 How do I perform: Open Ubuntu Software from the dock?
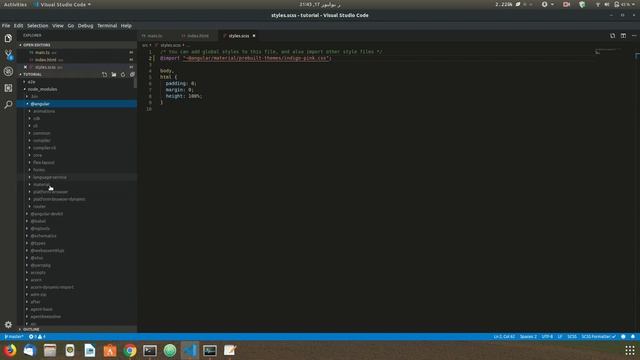pos(110,351)
